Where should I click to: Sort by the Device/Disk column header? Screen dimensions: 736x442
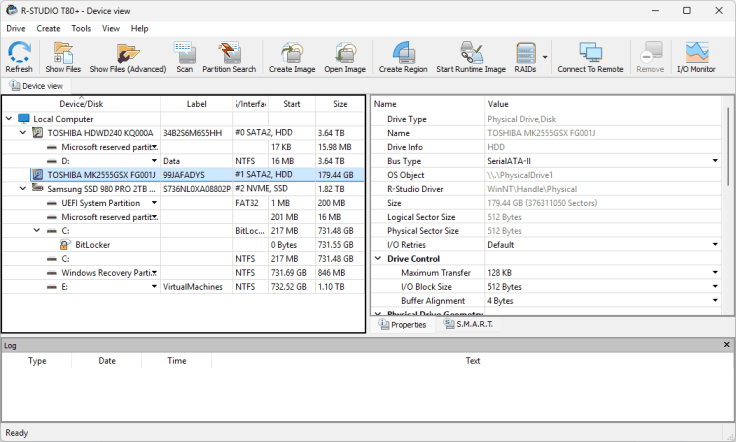(x=81, y=104)
